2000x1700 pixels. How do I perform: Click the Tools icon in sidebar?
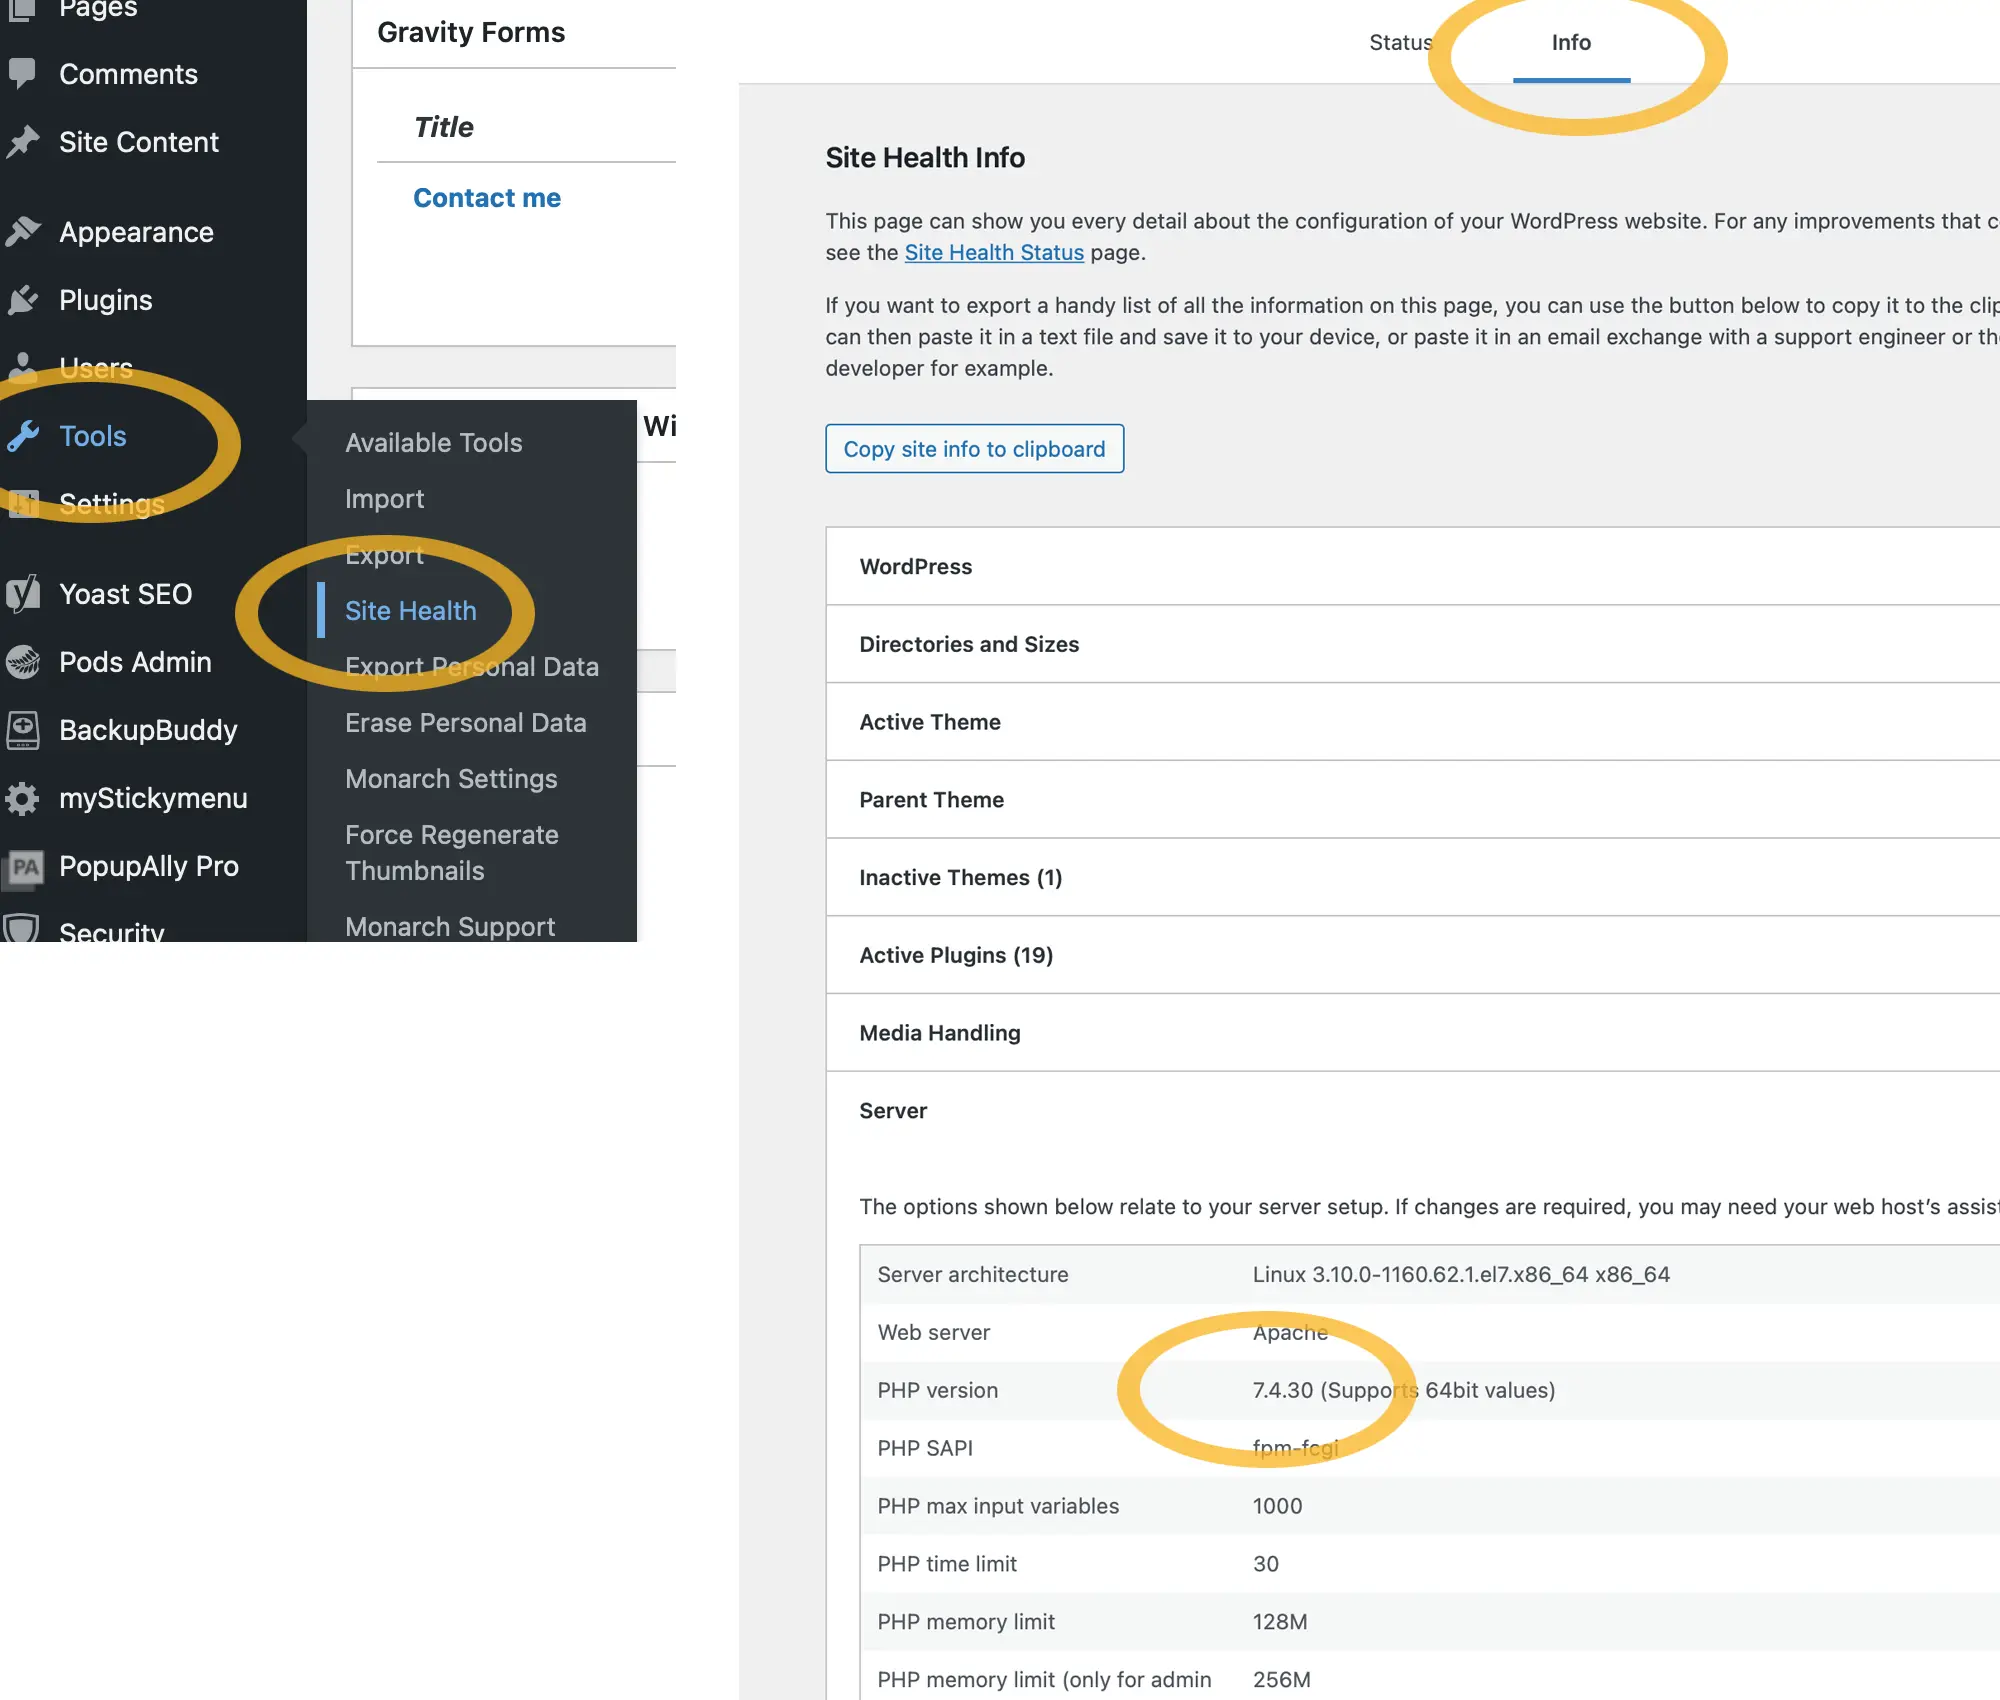[x=27, y=435]
